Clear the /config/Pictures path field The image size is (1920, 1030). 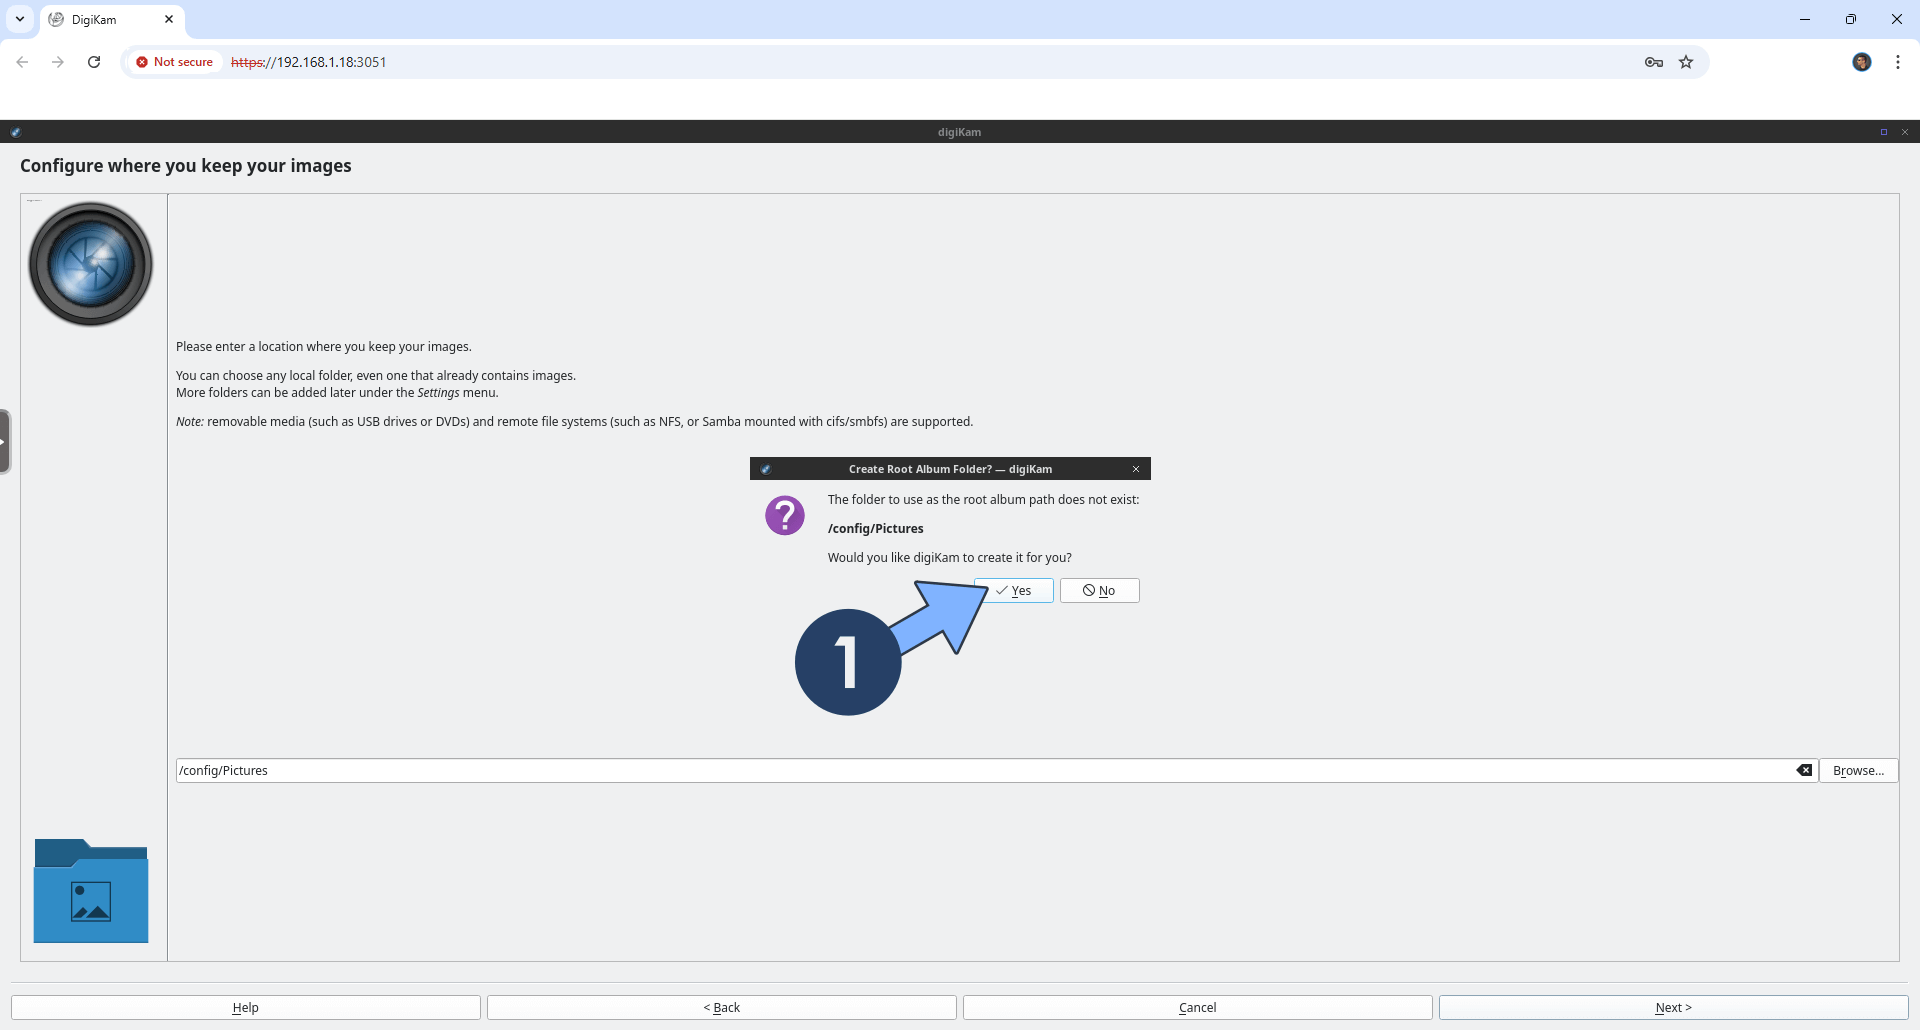pyautogui.click(x=1804, y=771)
